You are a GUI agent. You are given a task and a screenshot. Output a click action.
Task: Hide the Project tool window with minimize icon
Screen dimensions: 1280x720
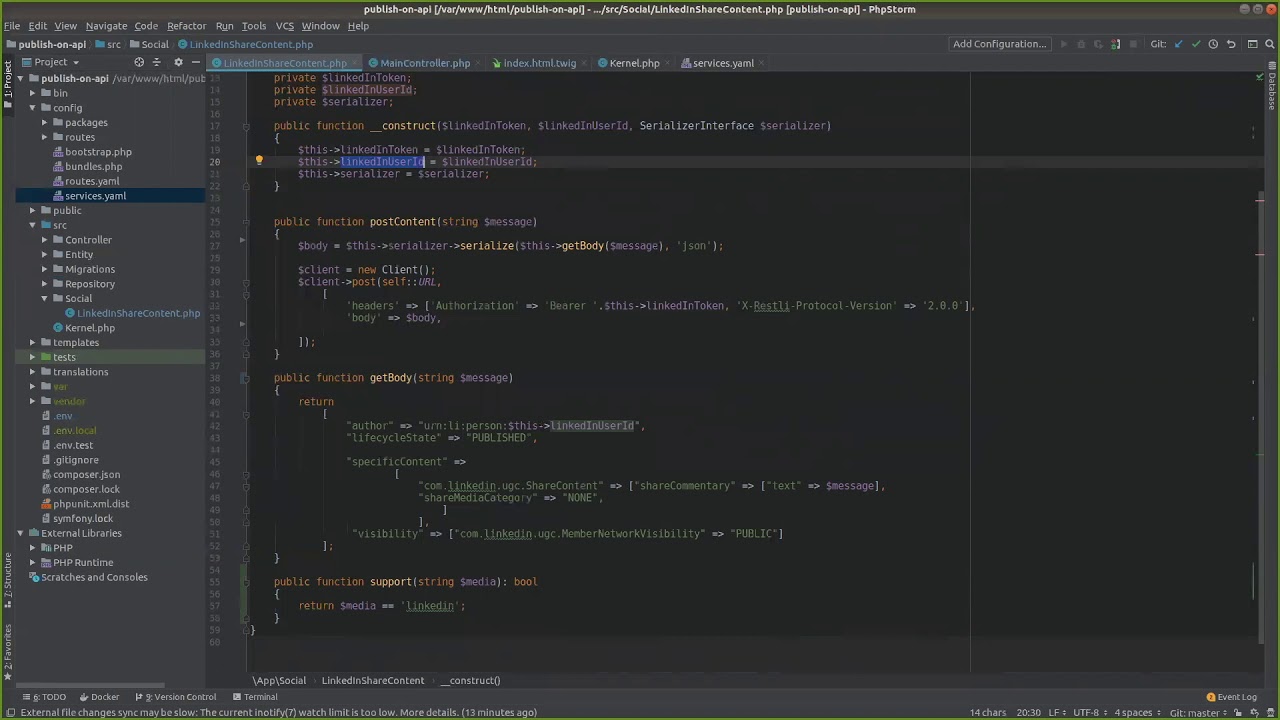pos(197,62)
